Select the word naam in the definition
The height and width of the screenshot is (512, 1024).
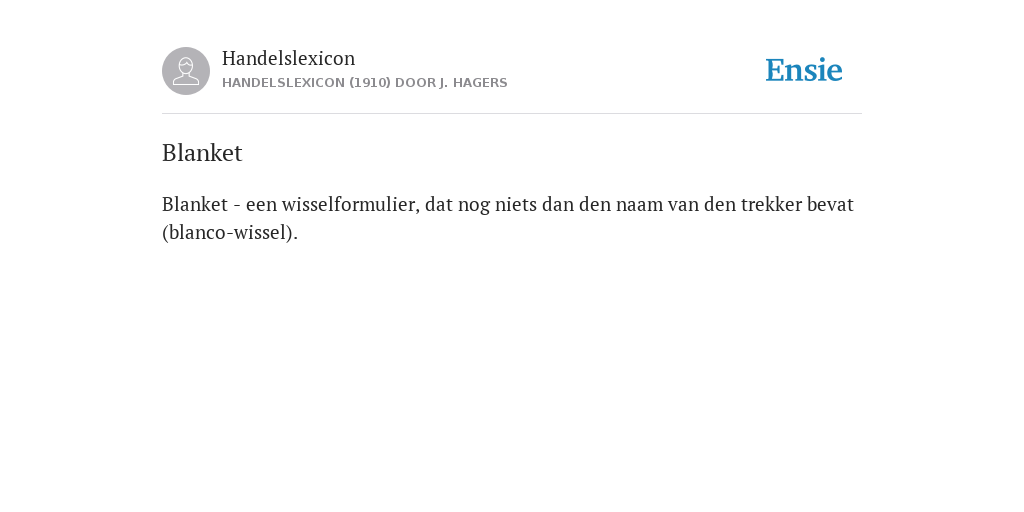tap(639, 204)
